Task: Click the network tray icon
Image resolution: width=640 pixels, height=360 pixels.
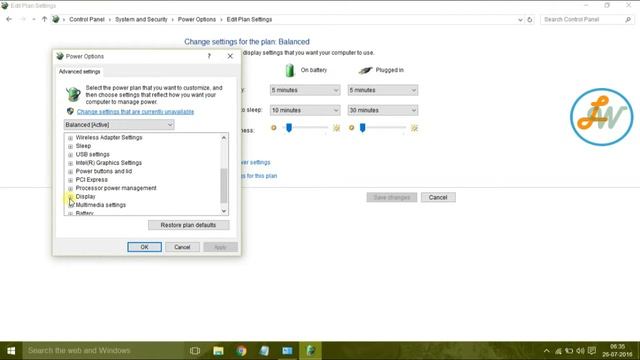Action: [x=558, y=351]
